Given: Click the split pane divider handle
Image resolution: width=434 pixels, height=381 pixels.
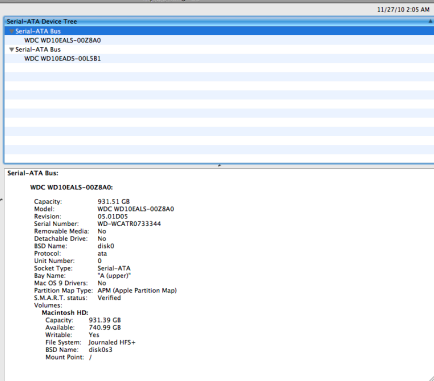Looking at the screenshot, I should click(219, 165).
